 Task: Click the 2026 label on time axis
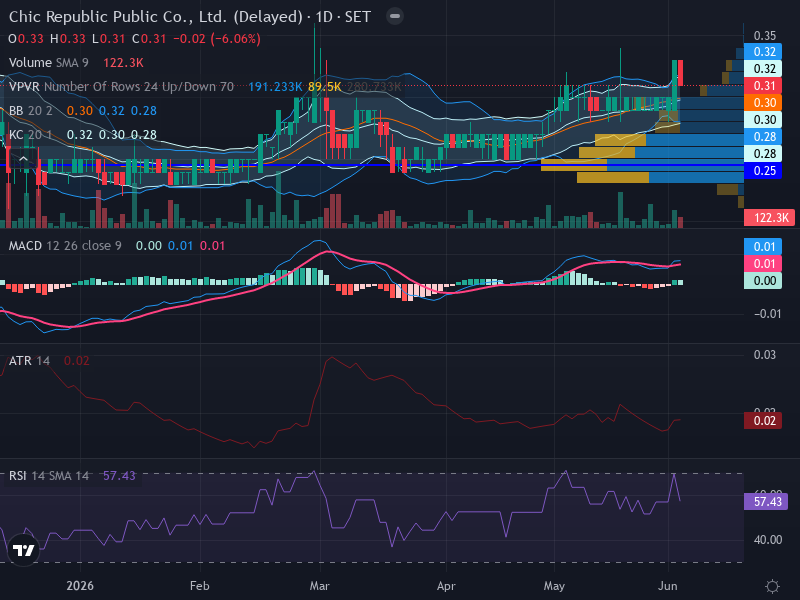[80, 586]
